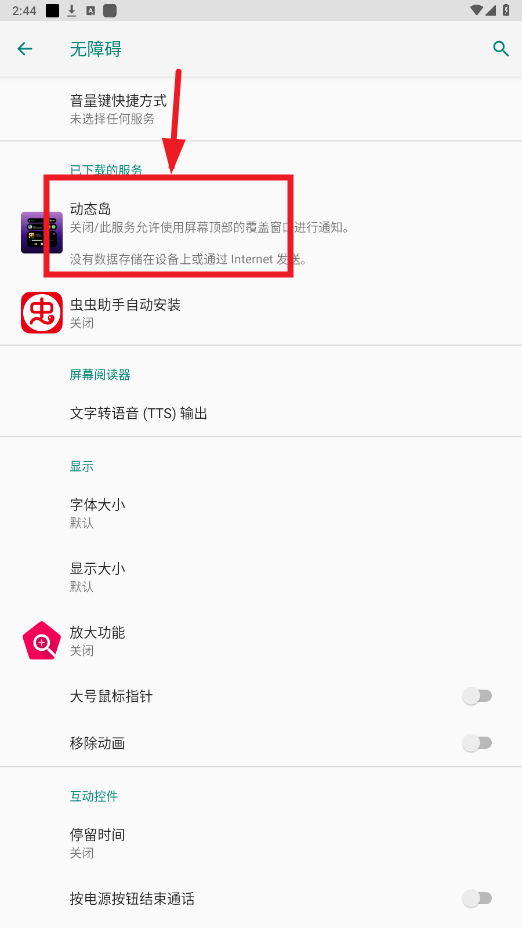Open 音量键快捷方式 option

pyautogui.click(x=261, y=109)
